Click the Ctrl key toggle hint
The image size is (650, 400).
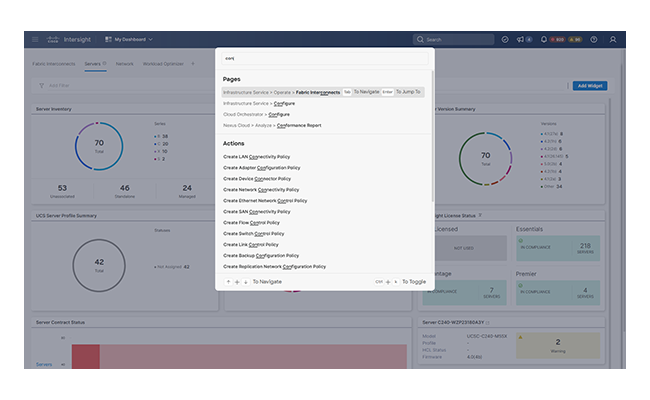tap(379, 282)
